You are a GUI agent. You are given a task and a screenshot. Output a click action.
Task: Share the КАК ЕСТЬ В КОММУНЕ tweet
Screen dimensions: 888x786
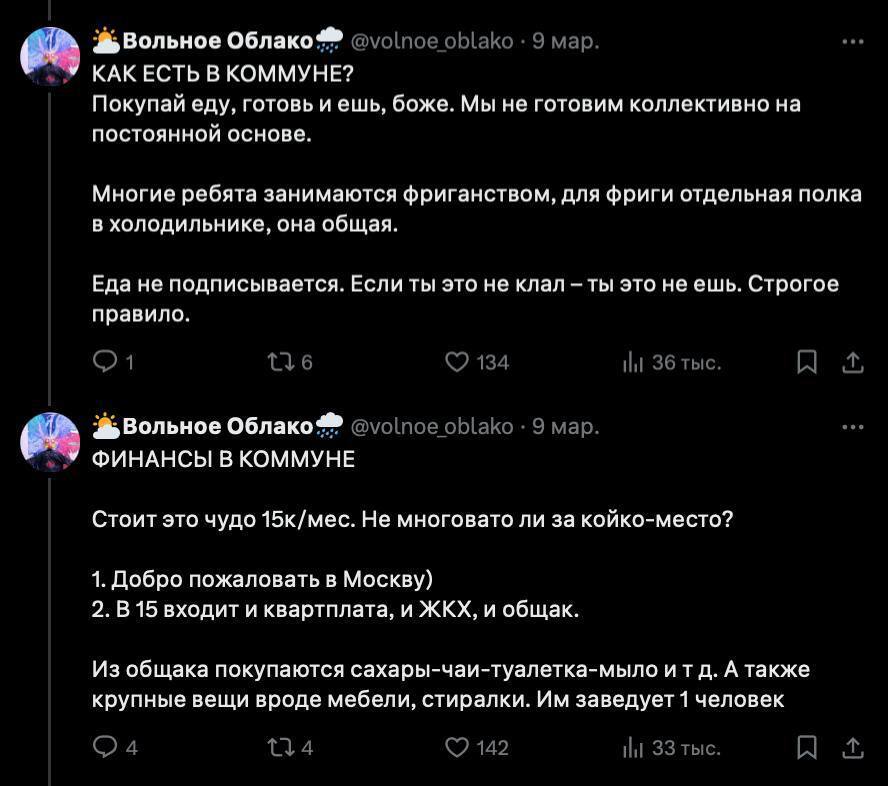(853, 362)
